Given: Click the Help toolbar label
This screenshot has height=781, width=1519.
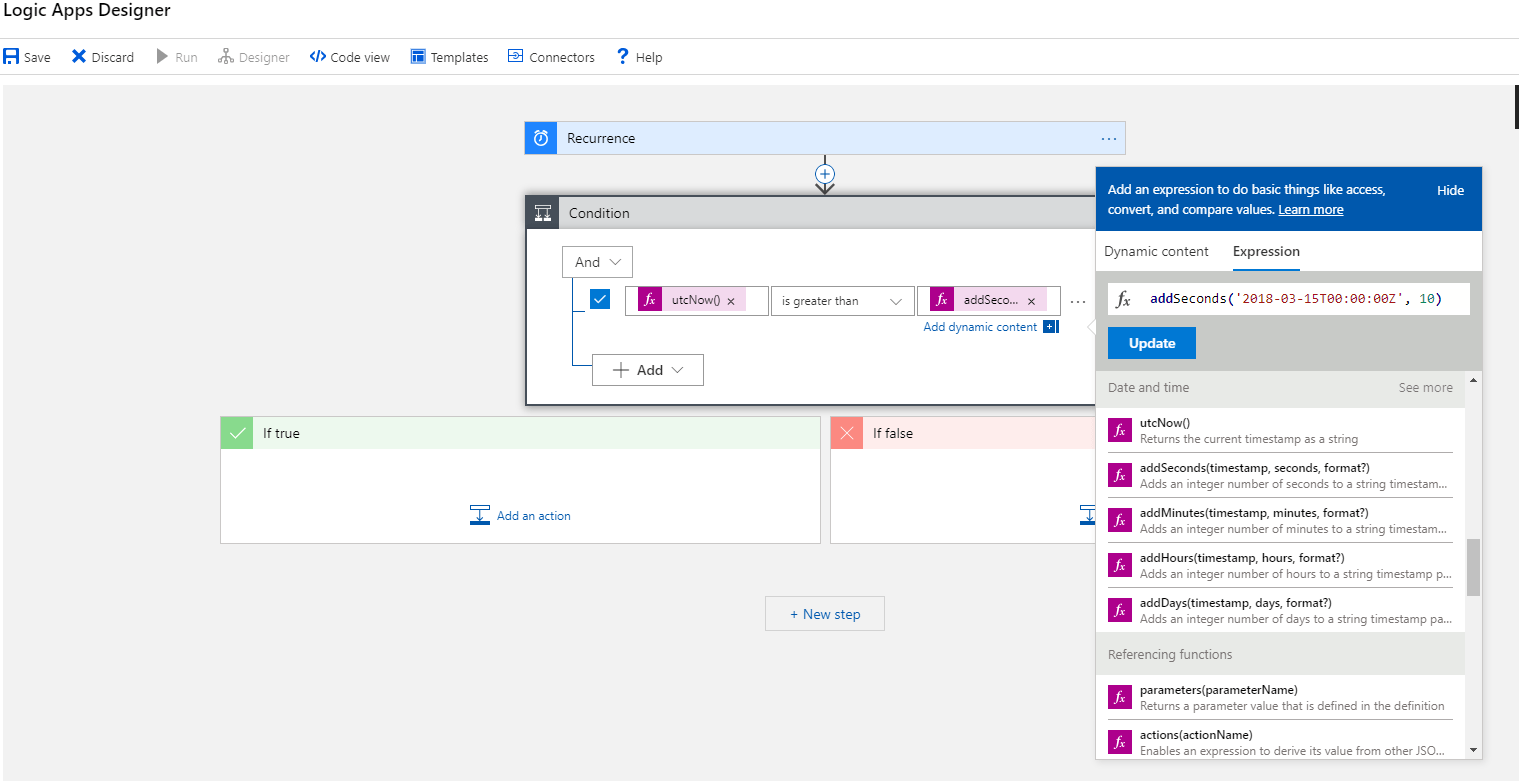Looking at the screenshot, I should coord(649,58).
